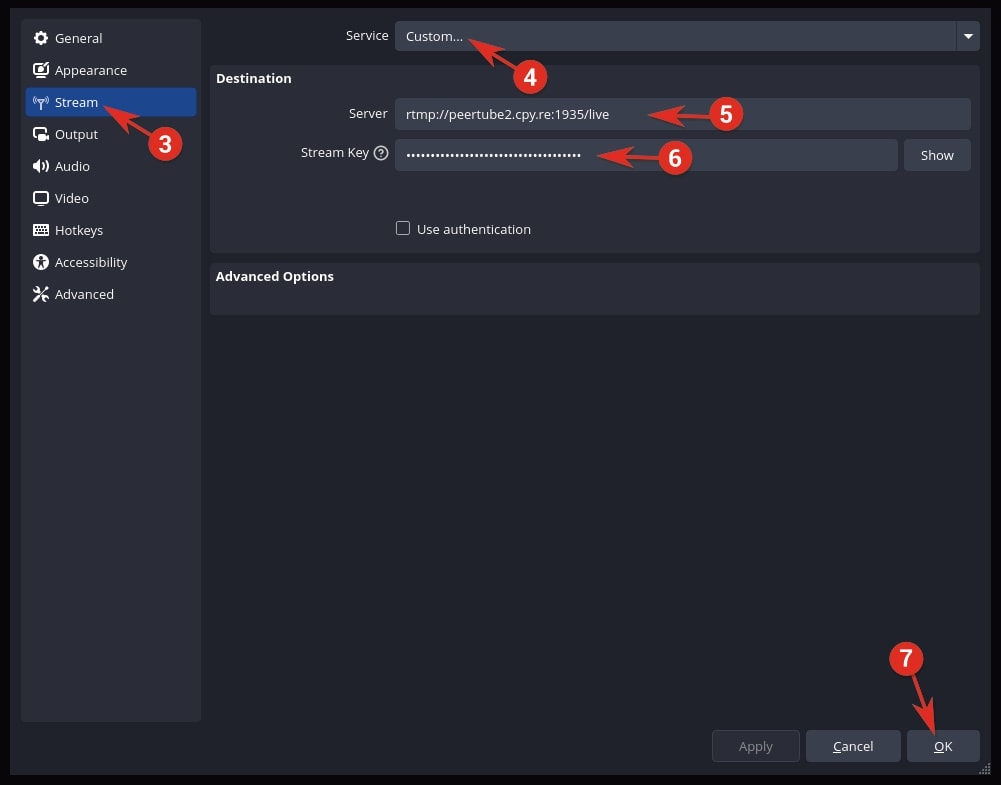Switch to the Hotkeys settings page
This screenshot has width=1001, height=785.
(x=78, y=230)
